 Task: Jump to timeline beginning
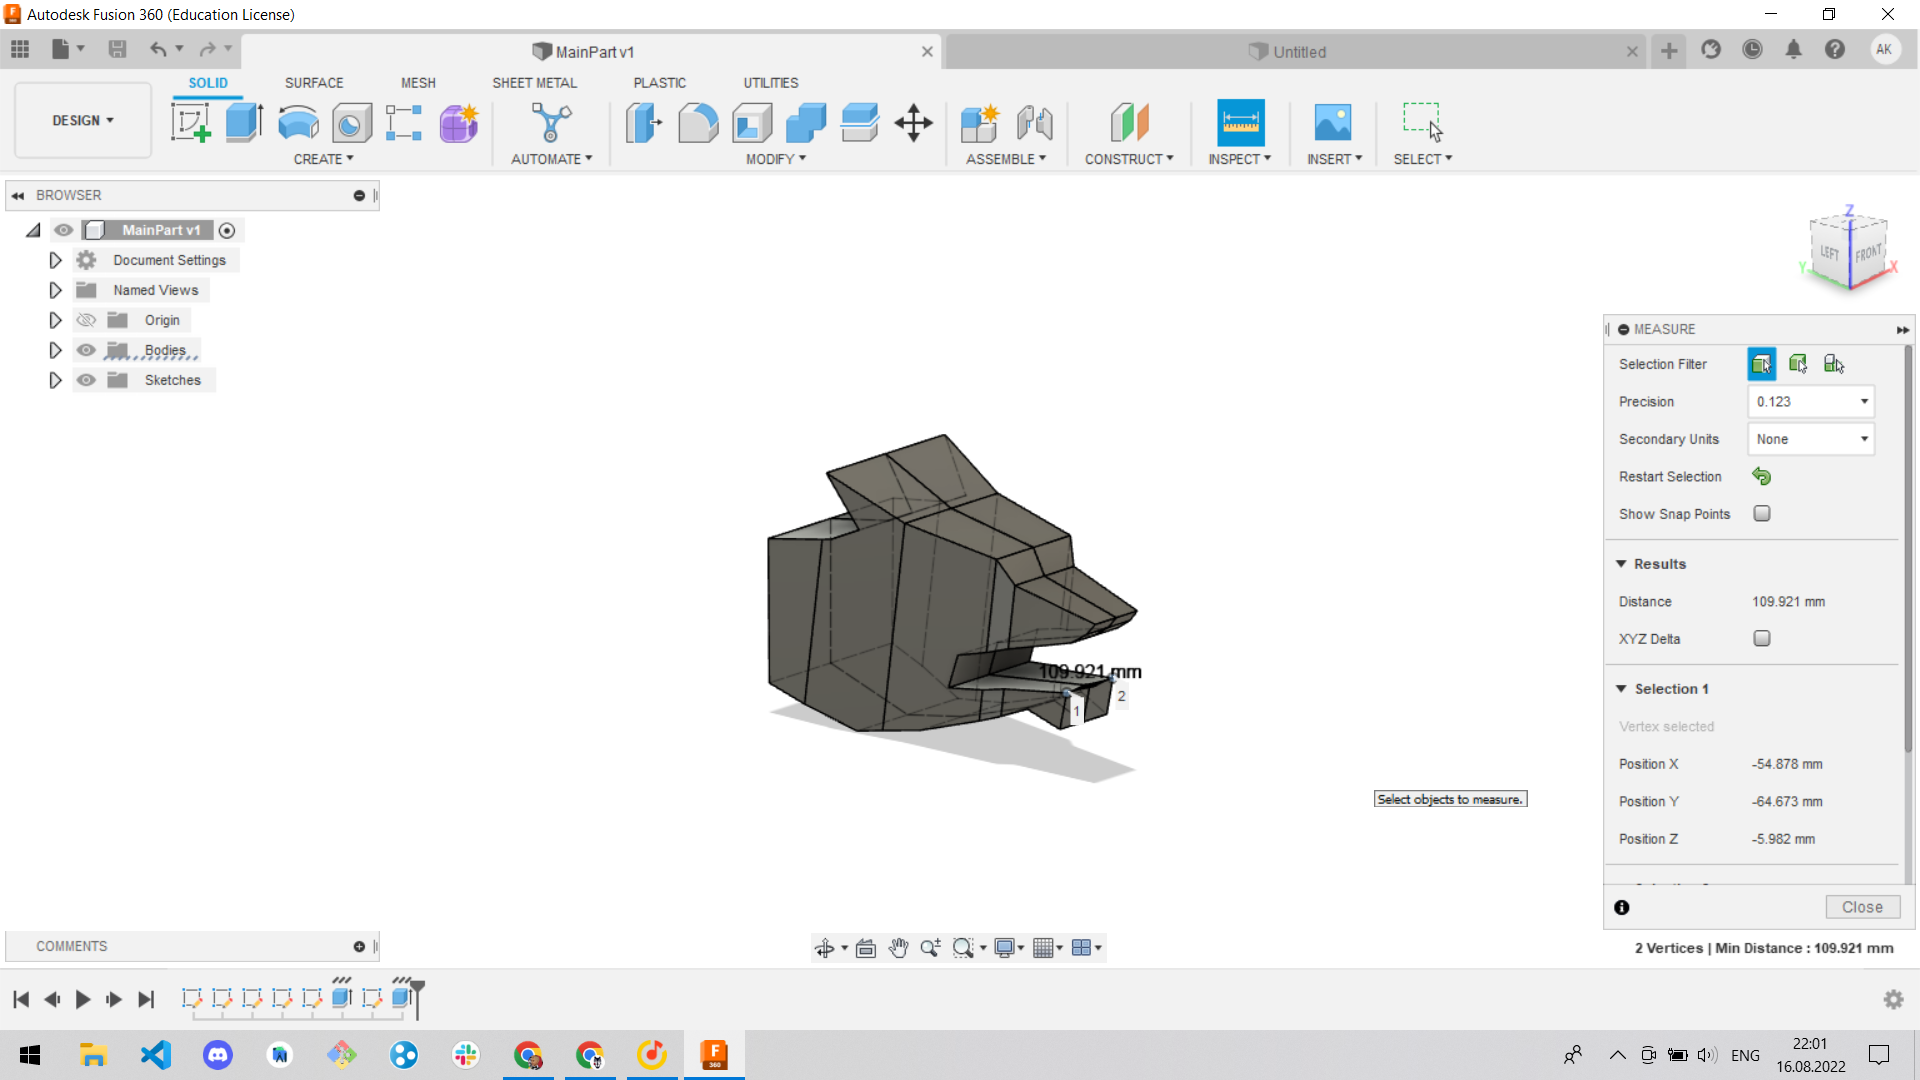[21, 999]
